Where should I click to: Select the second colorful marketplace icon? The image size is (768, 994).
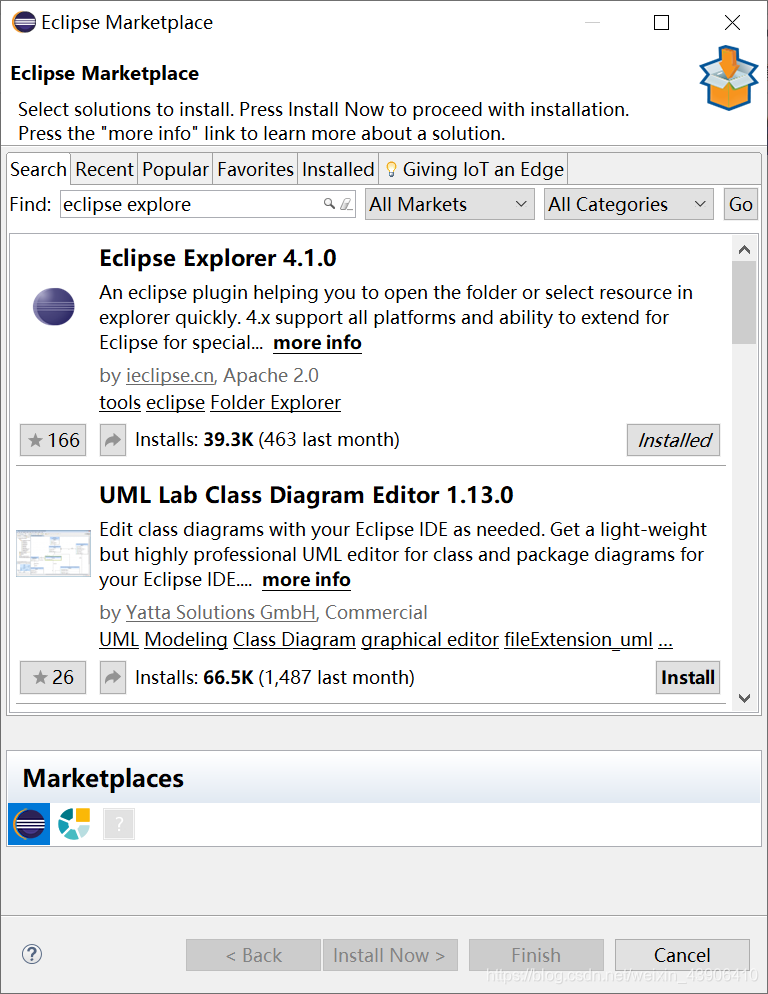[74, 823]
